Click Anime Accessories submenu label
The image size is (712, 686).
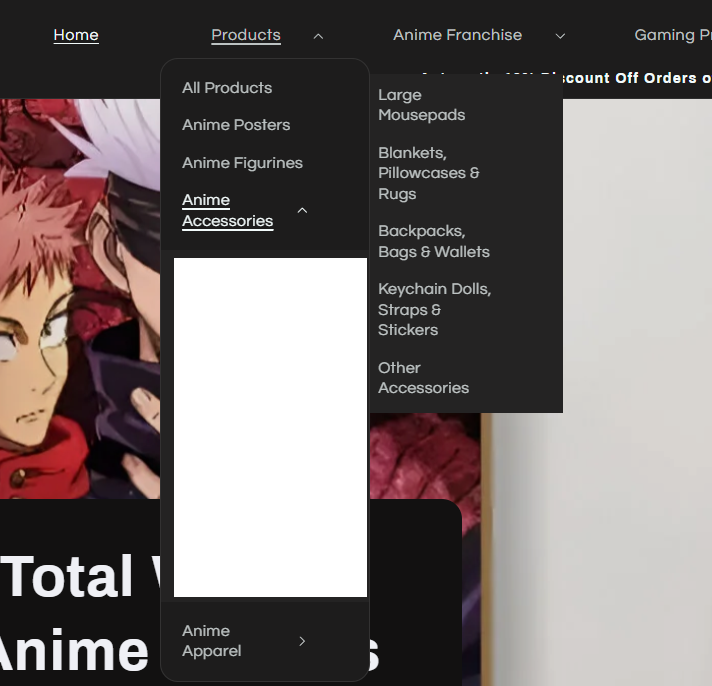[227, 210]
